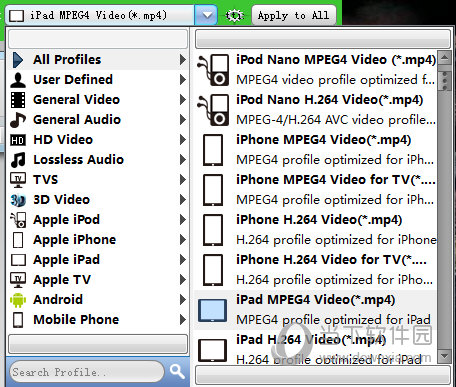Click the iPhone MPEG4 Video profile icon

(213, 150)
